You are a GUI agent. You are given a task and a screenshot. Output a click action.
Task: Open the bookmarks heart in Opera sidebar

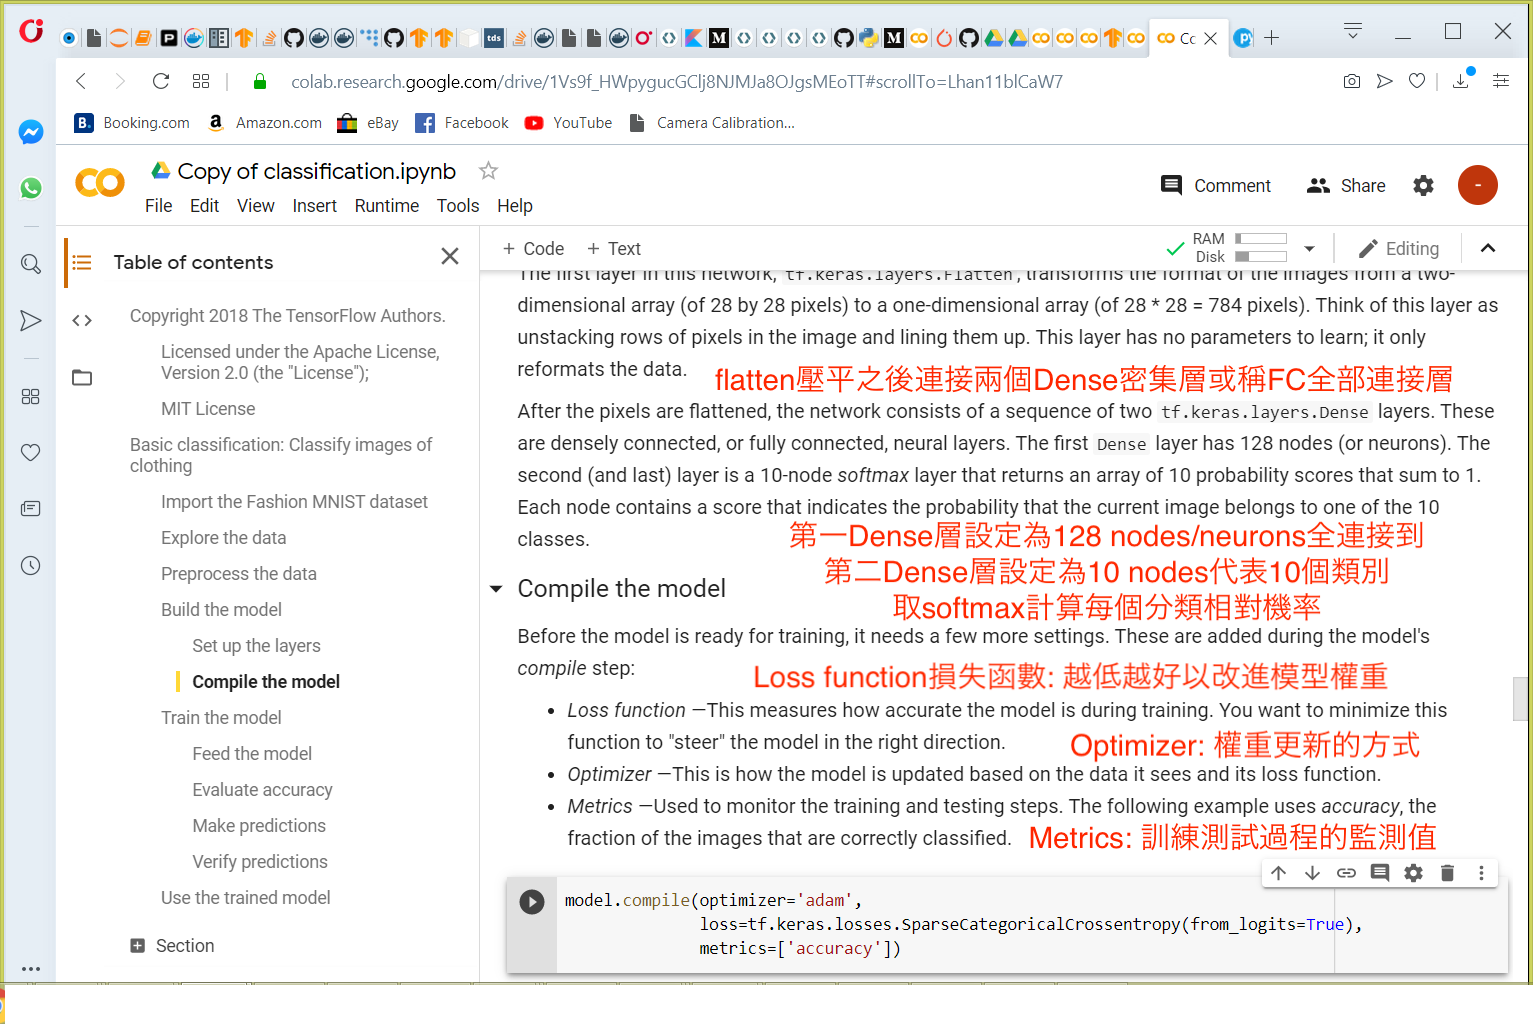(31, 452)
